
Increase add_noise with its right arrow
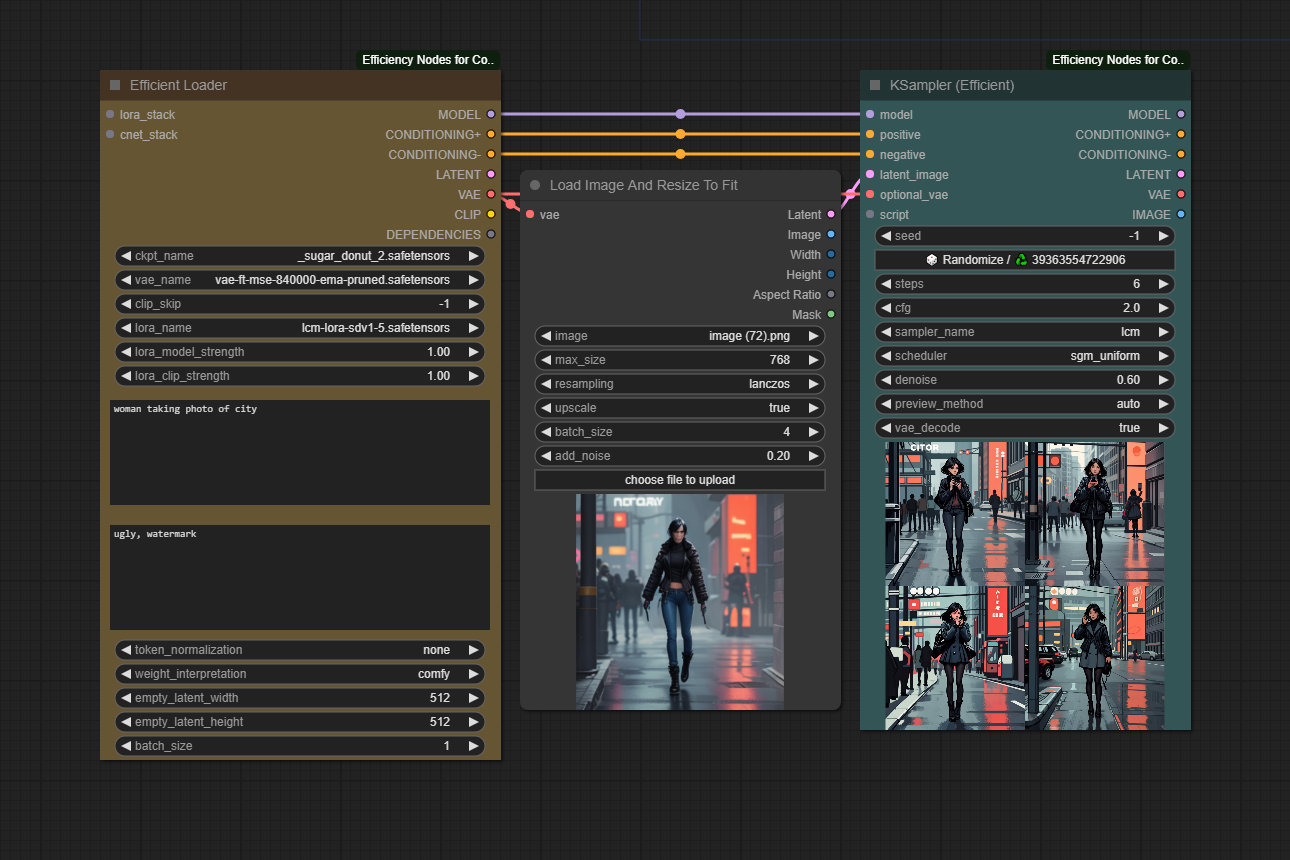coord(813,456)
